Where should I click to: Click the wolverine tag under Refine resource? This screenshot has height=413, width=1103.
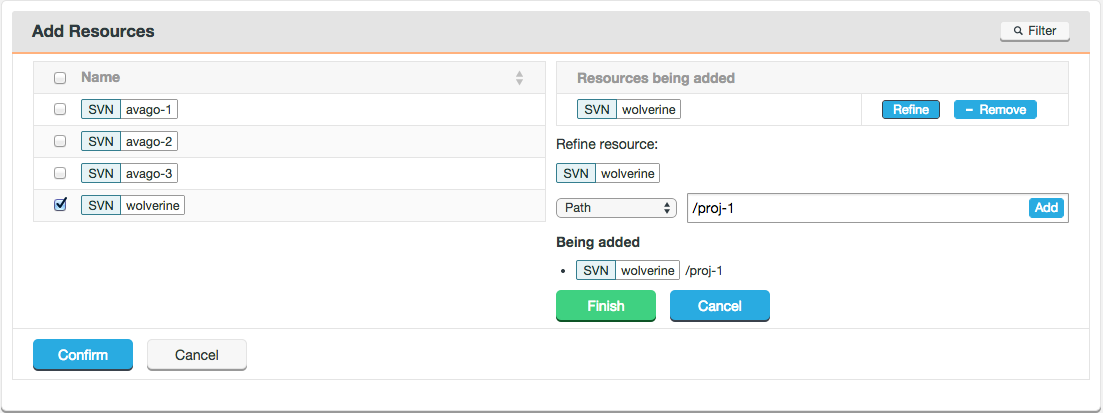[627, 173]
